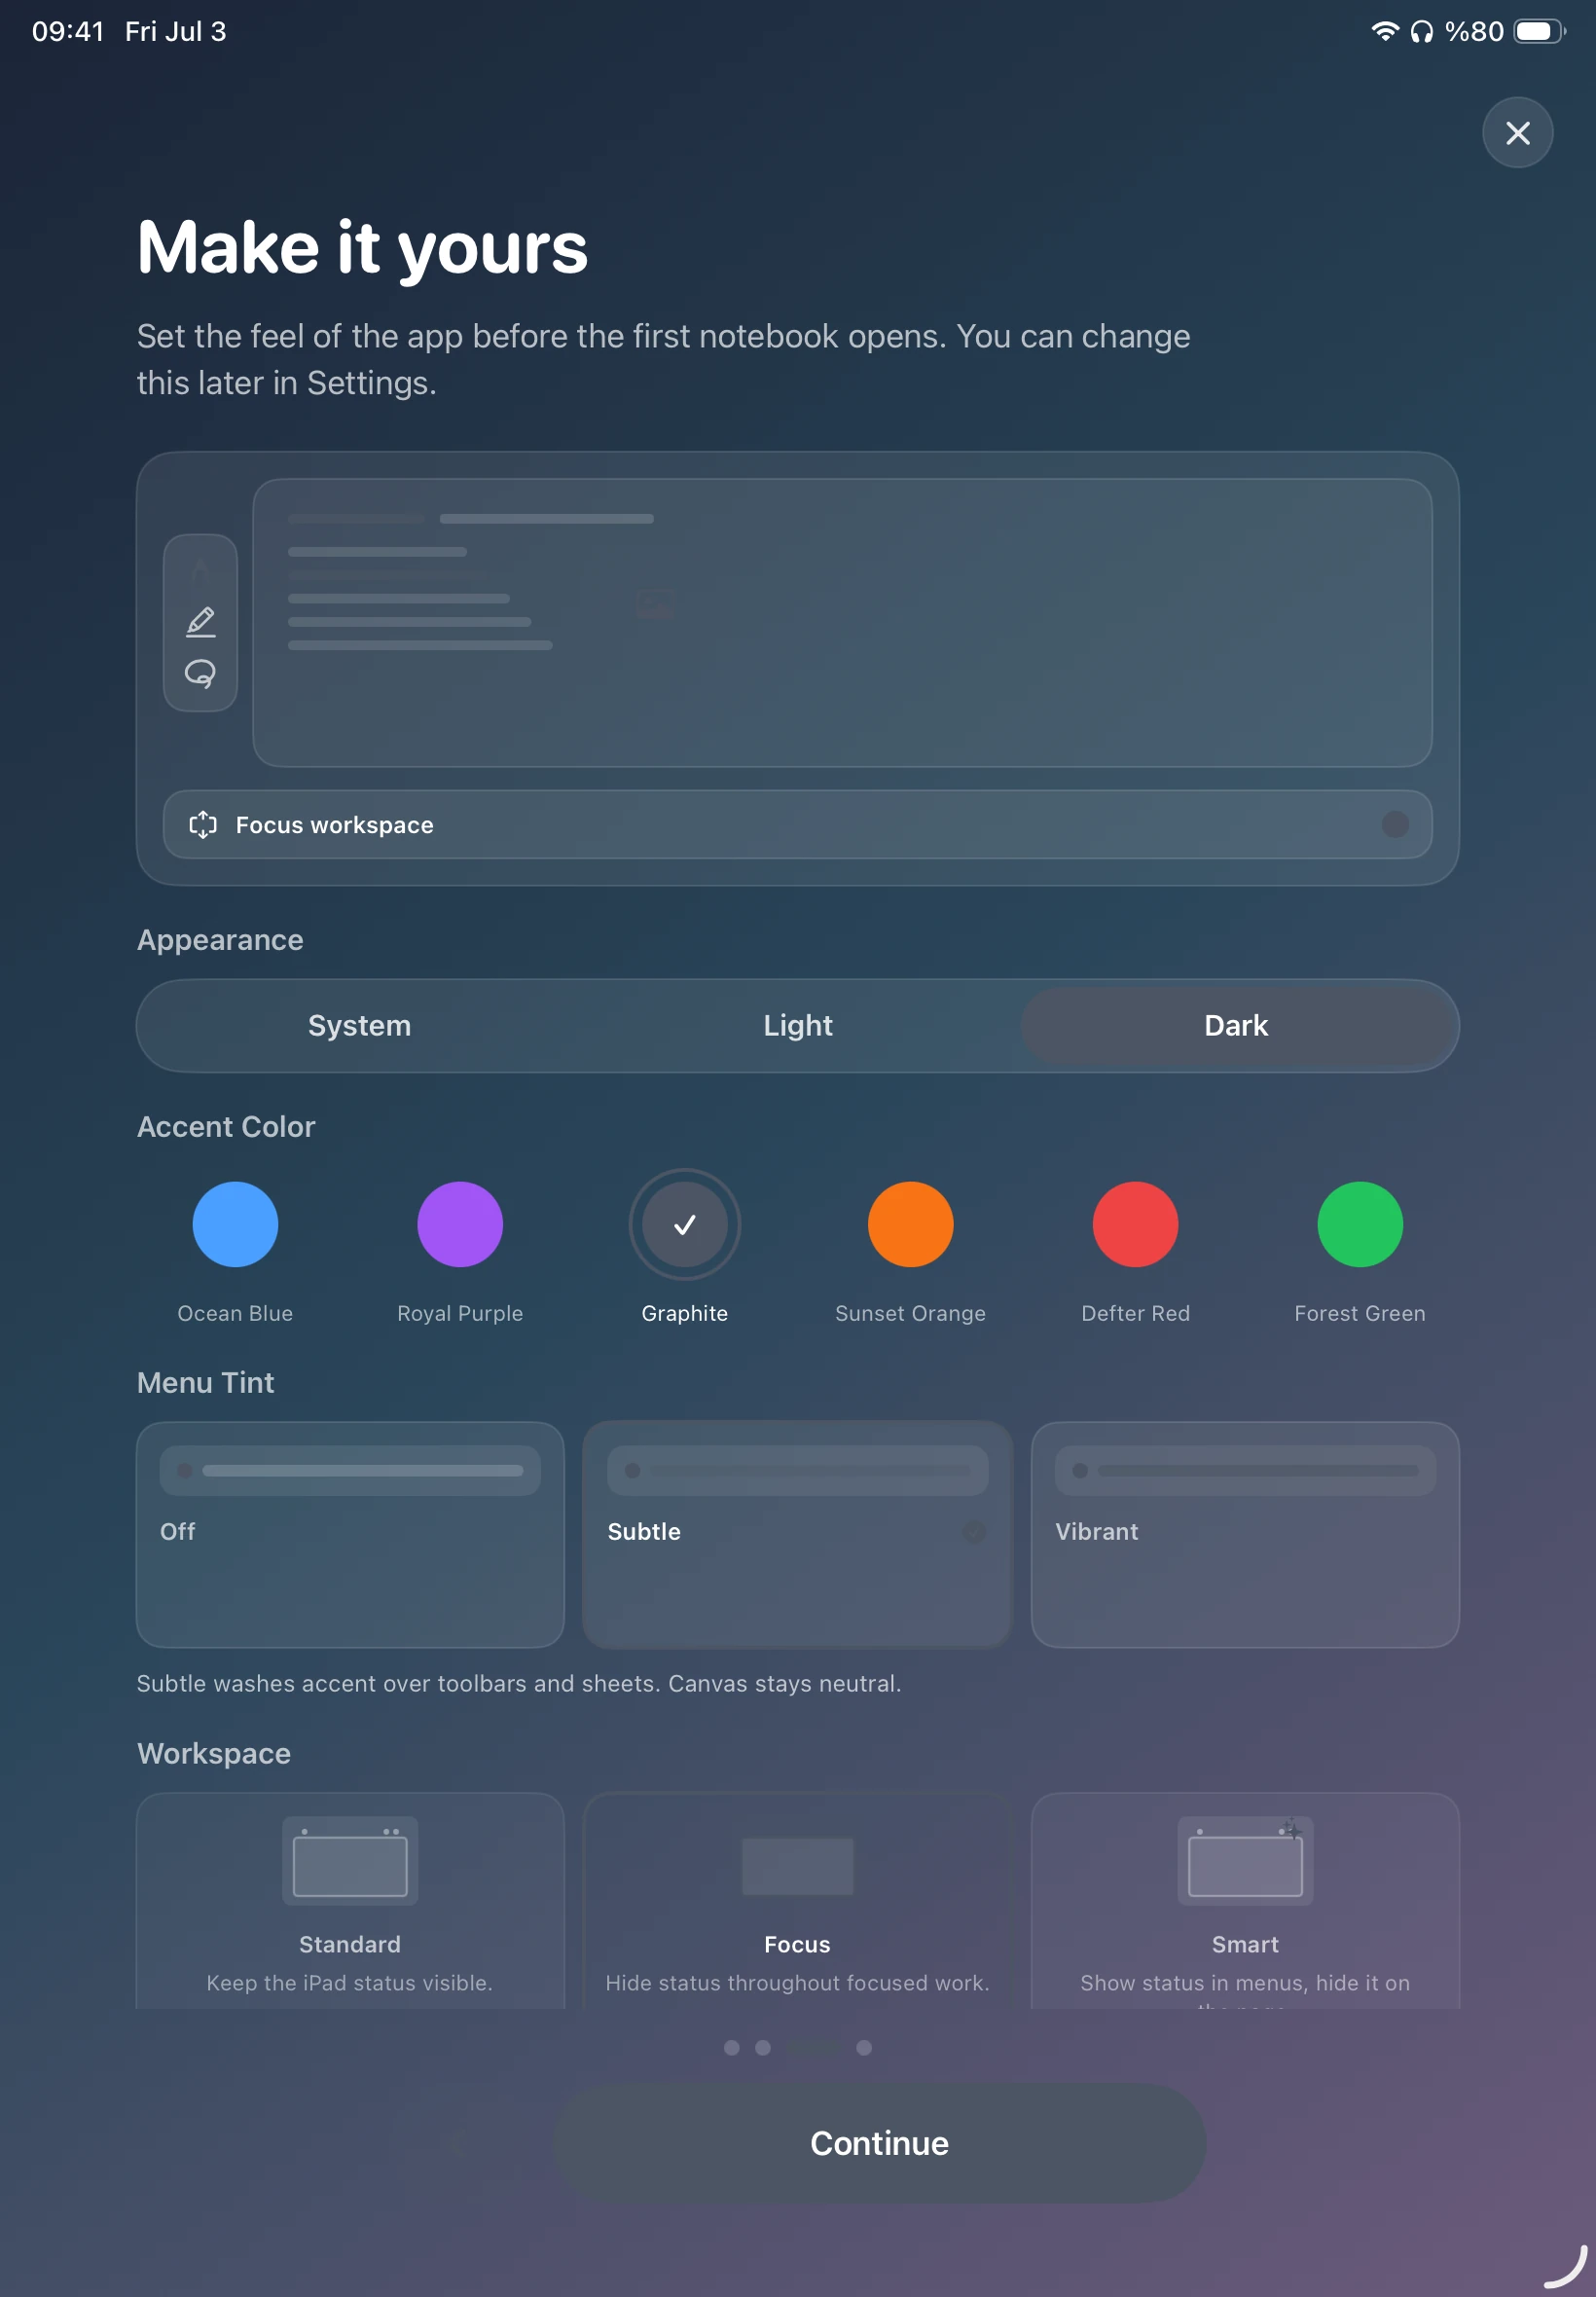Tap the Continue button
1596x2297 pixels.
click(879, 2143)
